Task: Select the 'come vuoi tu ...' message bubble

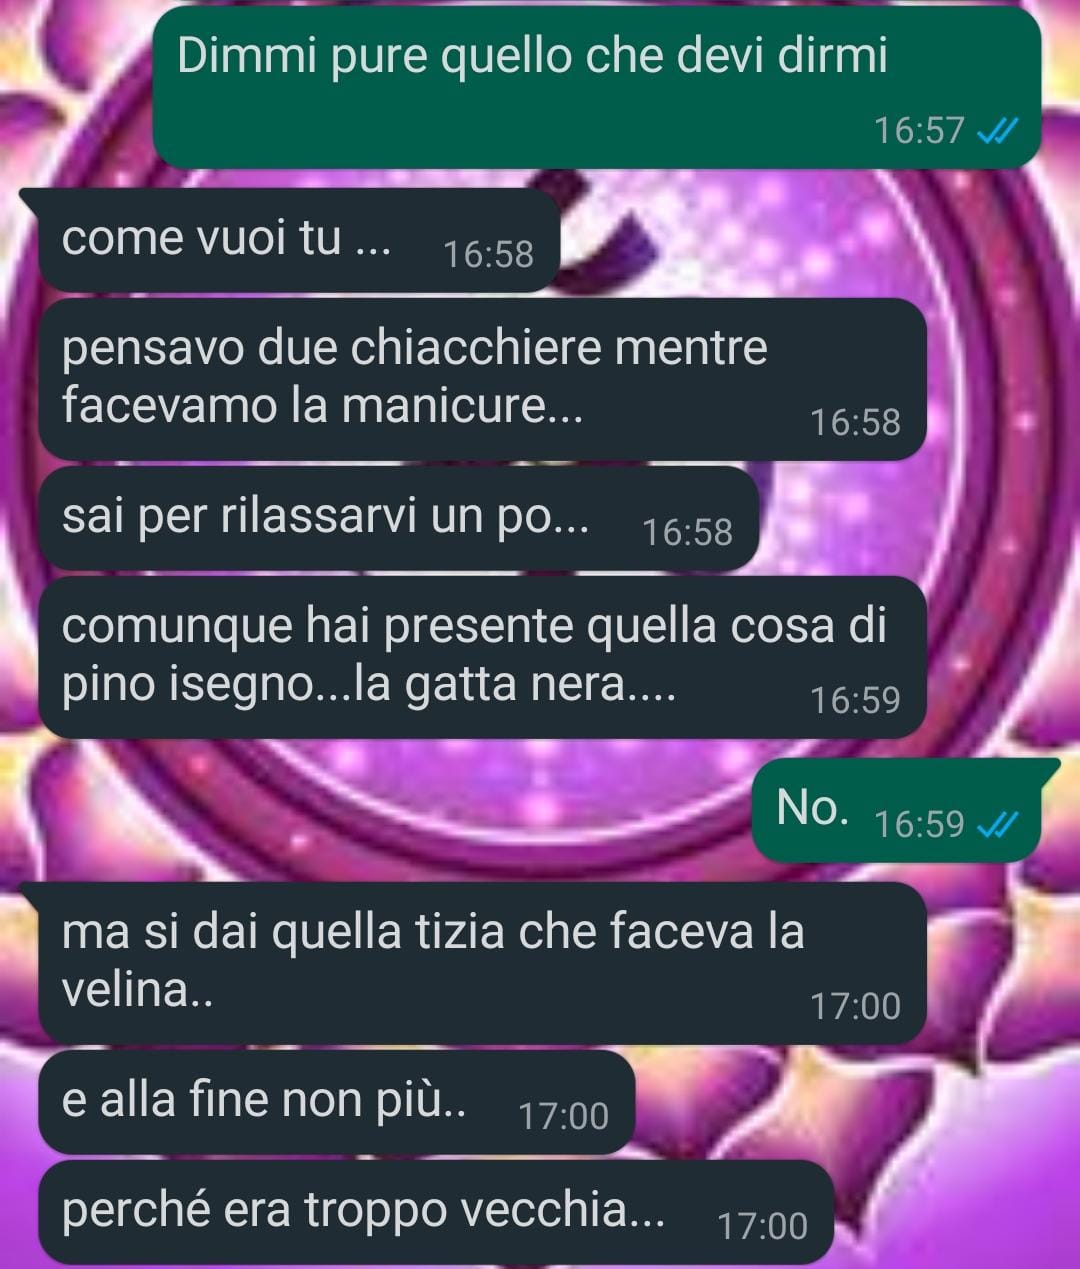Action: pos(298,240)
